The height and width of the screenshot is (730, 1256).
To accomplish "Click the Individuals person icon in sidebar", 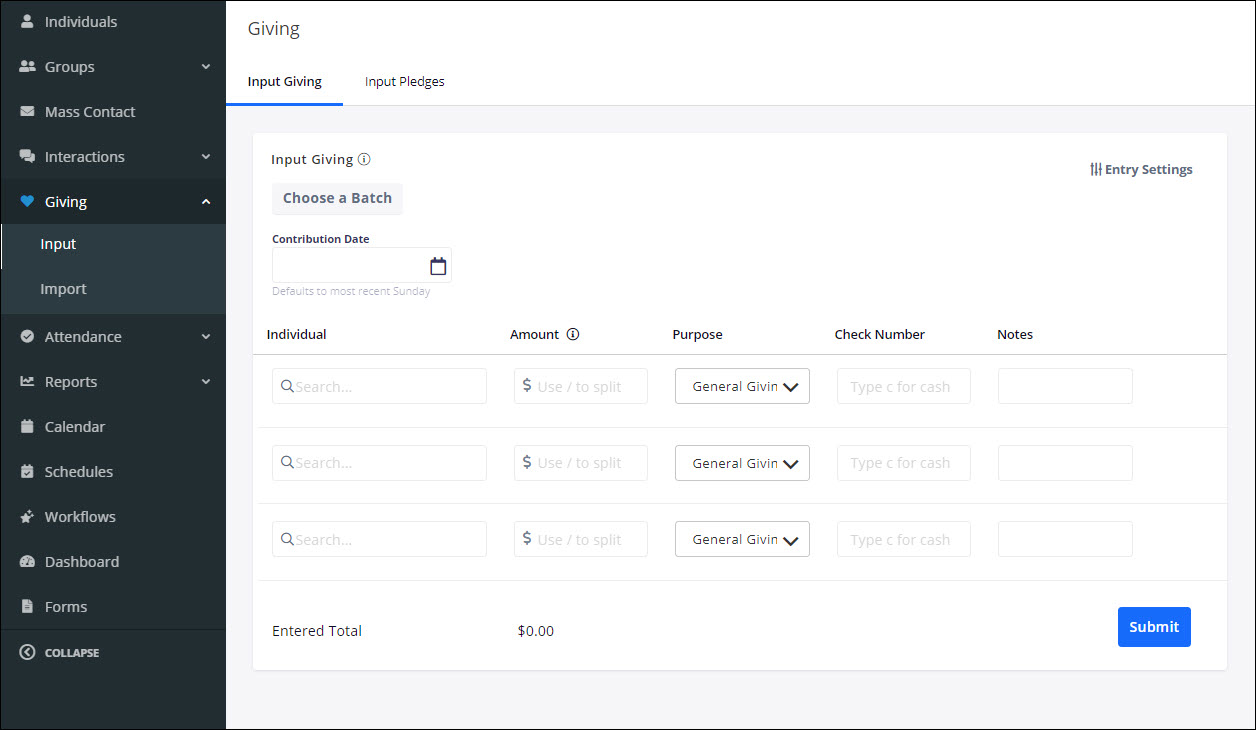I will coord(27,21).
